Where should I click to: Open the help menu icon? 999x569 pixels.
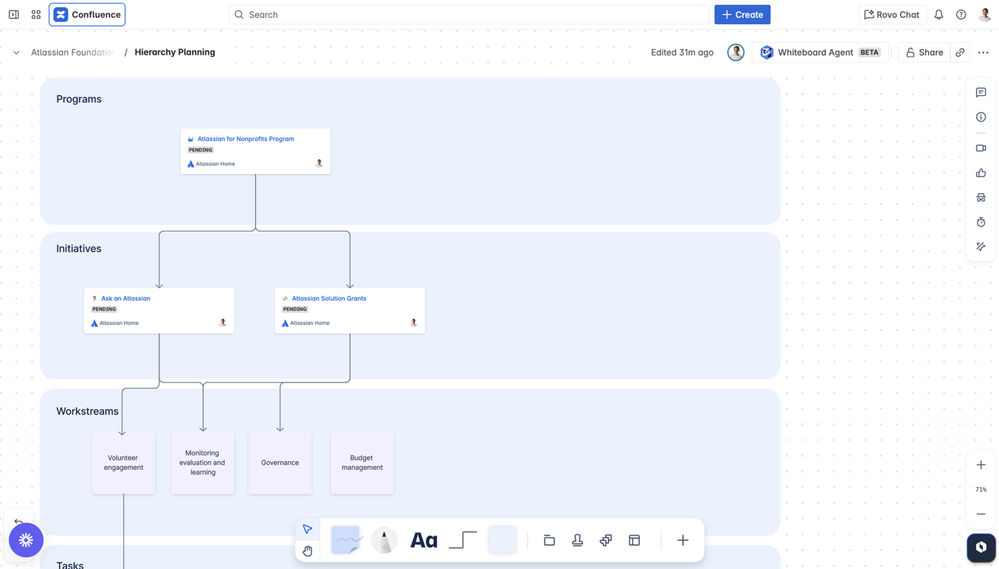pos(961,15)
